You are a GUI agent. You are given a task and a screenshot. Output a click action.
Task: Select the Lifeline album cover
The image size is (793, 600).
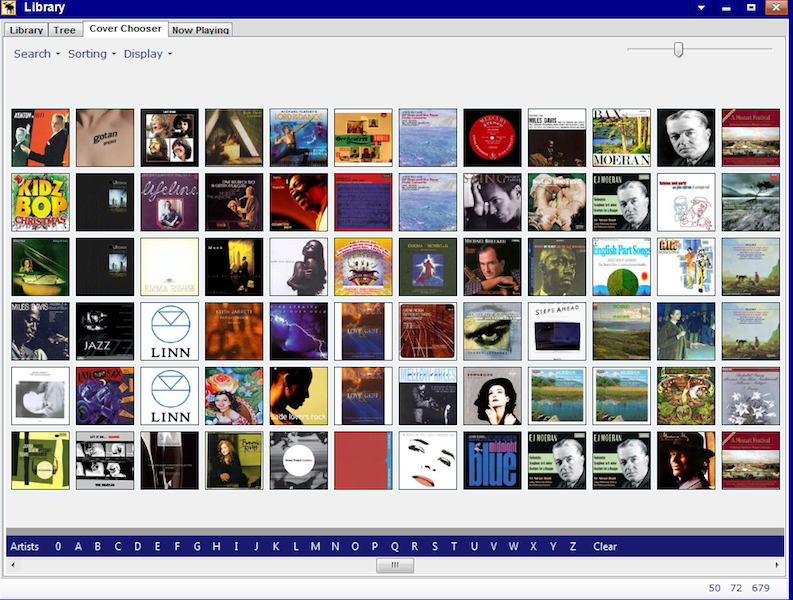169,202
